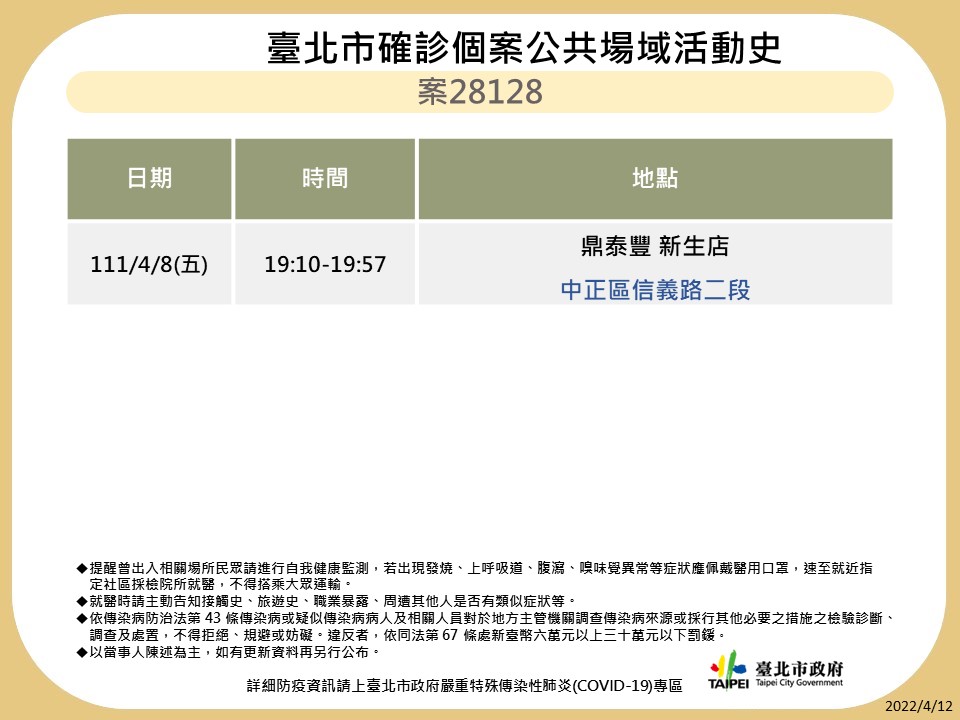Screen dimensions: 960x720
Task: Click the note starting 以當事人陳述為主
Action: pyautogui.click(x=228, y=652)
